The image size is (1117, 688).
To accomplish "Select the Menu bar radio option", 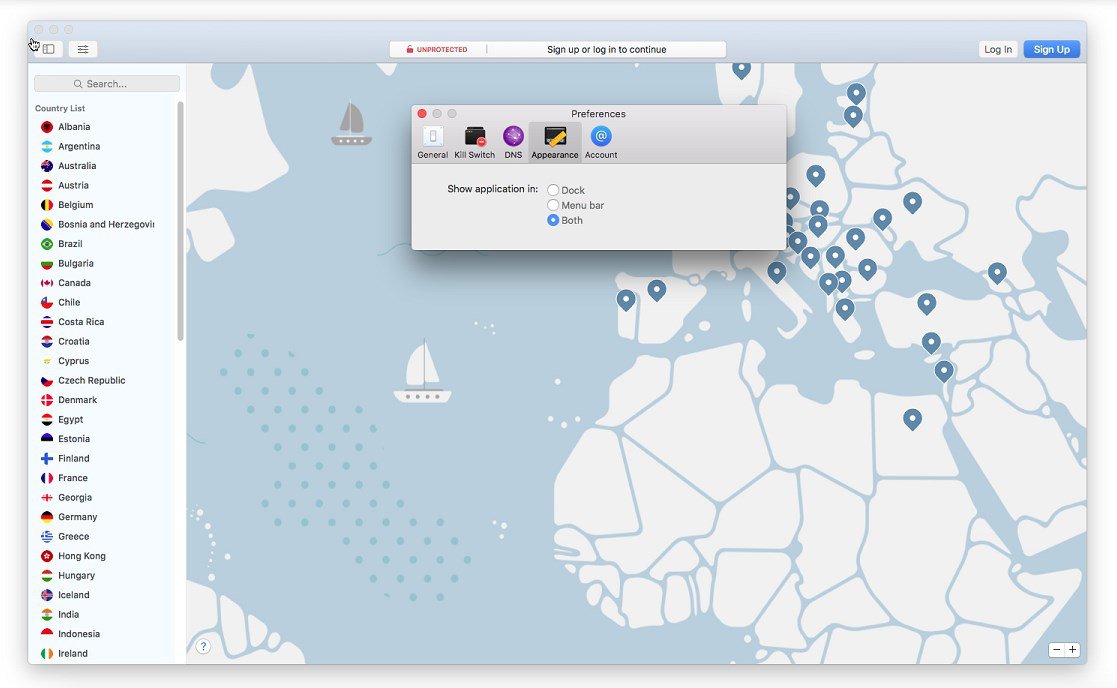I will 553,205.
